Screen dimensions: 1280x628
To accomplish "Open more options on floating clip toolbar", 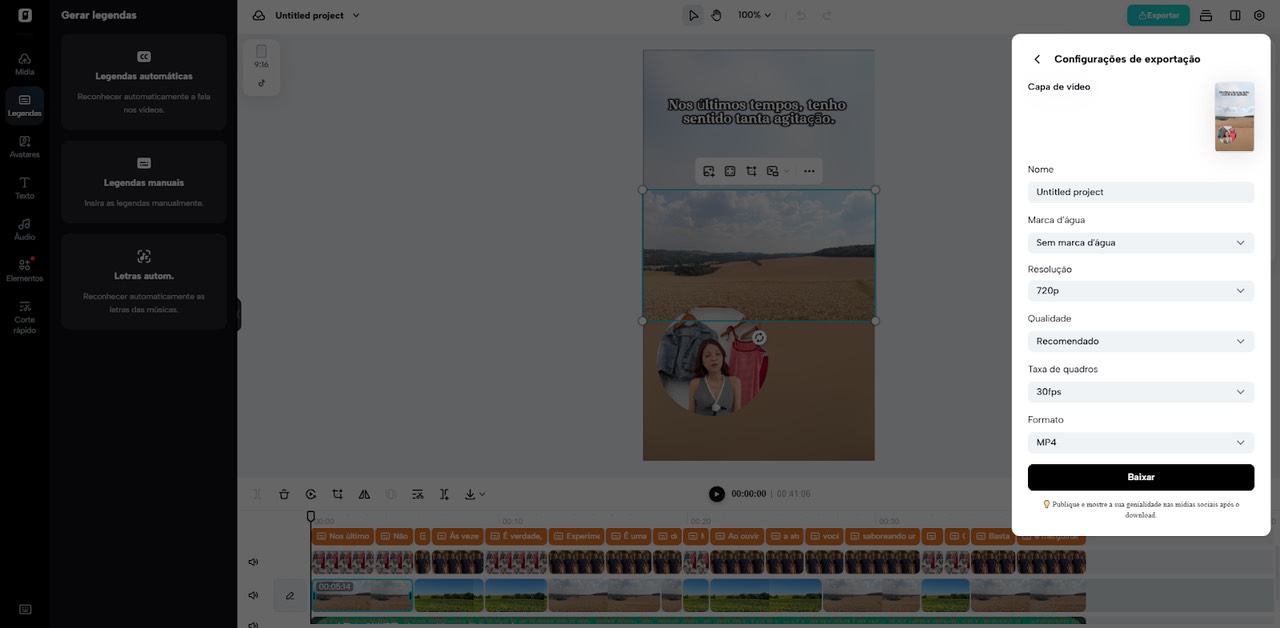I will (809, 171).
